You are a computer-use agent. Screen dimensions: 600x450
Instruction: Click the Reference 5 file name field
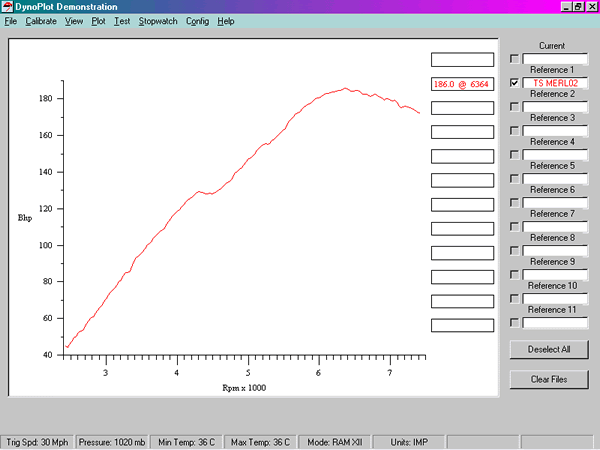point(555,179)
